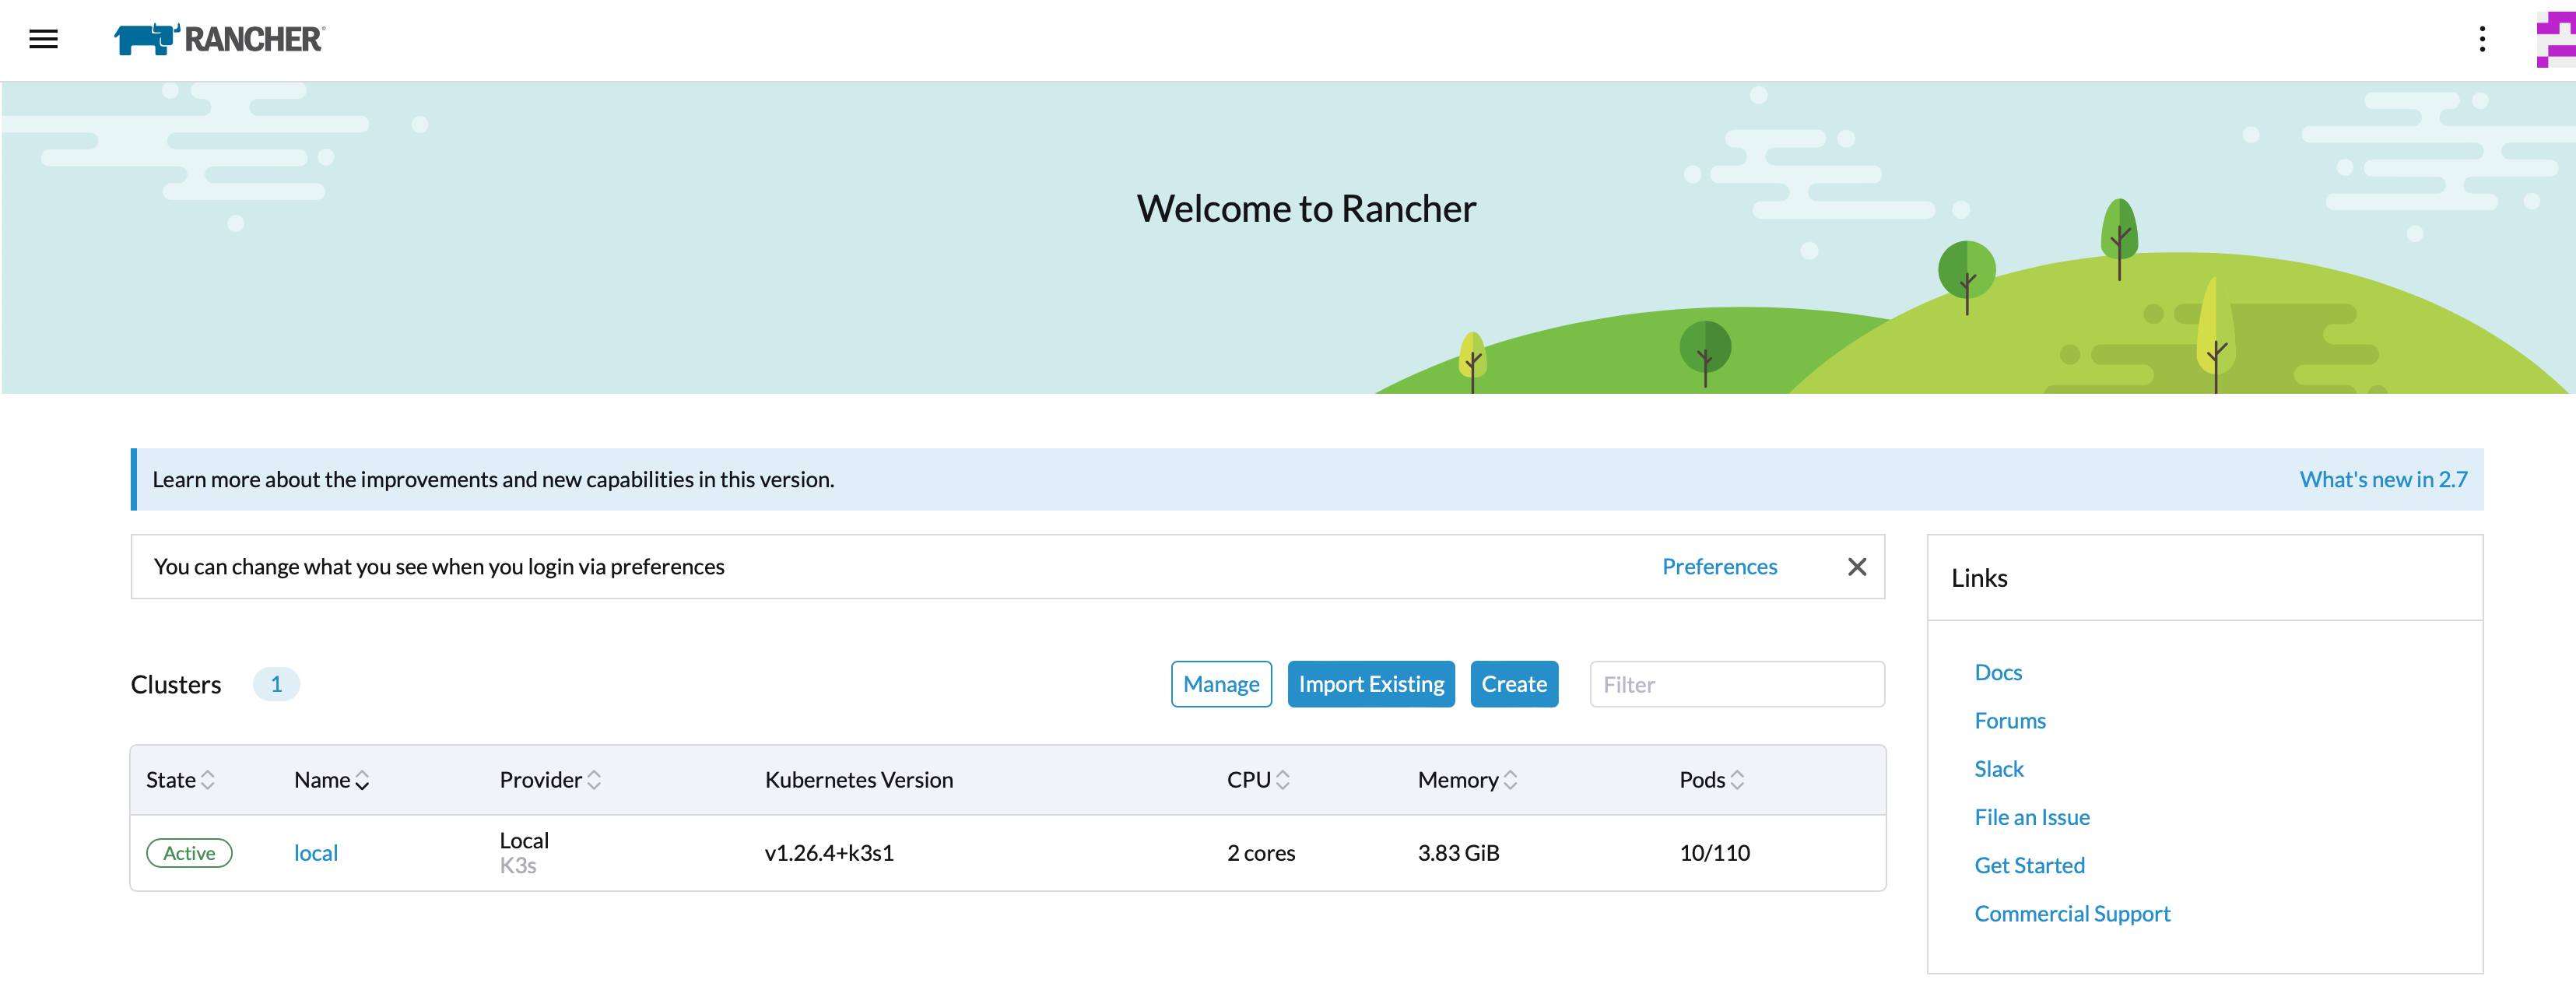This screenshot has width=2576, height=990.
Task: Click the Name column sort chevron
Action: pyautogui.click(x=362, y=781)
